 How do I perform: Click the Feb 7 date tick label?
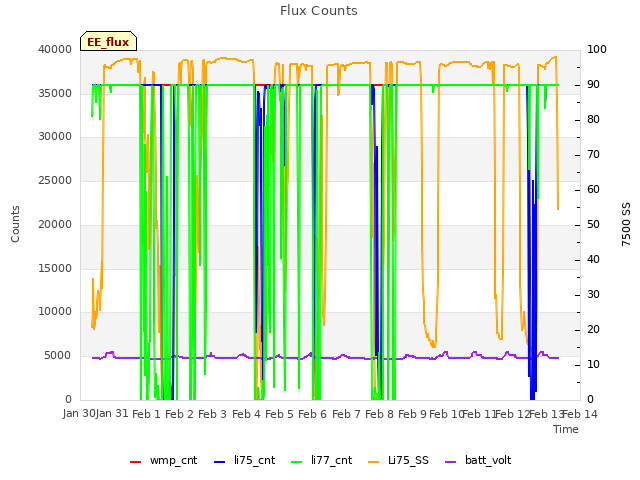click(346, 414)
